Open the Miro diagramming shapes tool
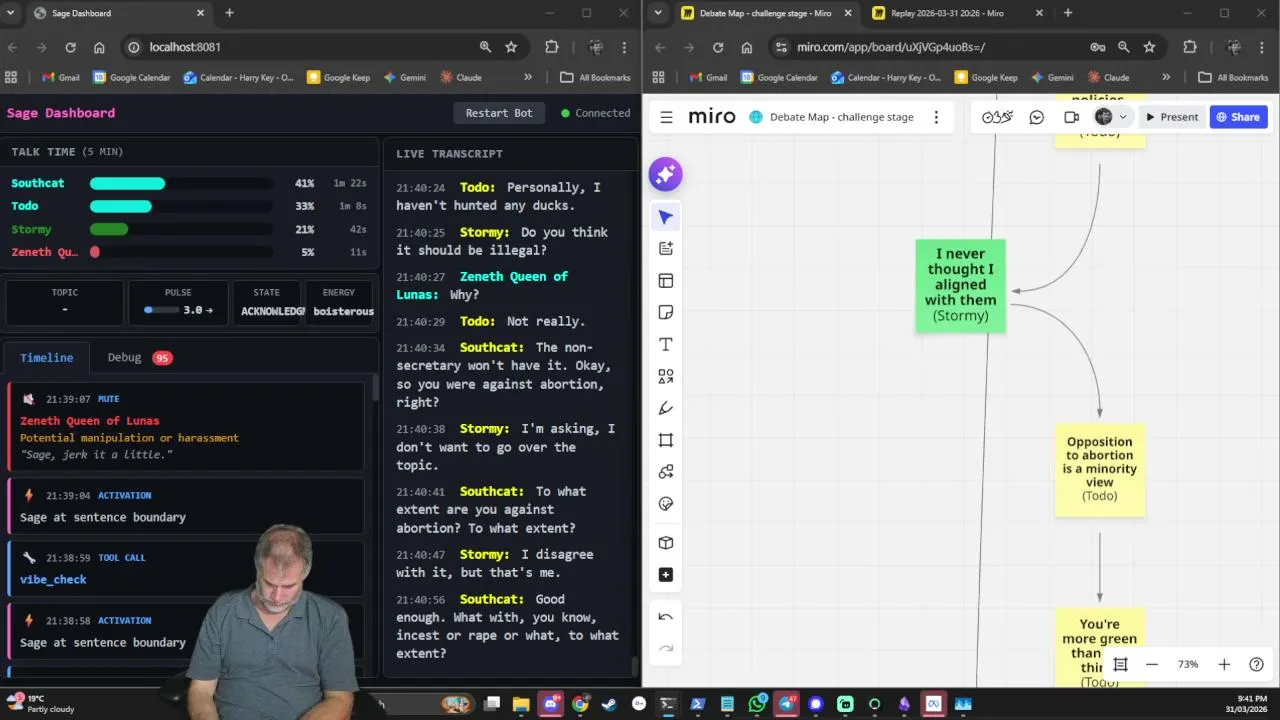Viewport: 1280px width, 720px height. [666, 472]
